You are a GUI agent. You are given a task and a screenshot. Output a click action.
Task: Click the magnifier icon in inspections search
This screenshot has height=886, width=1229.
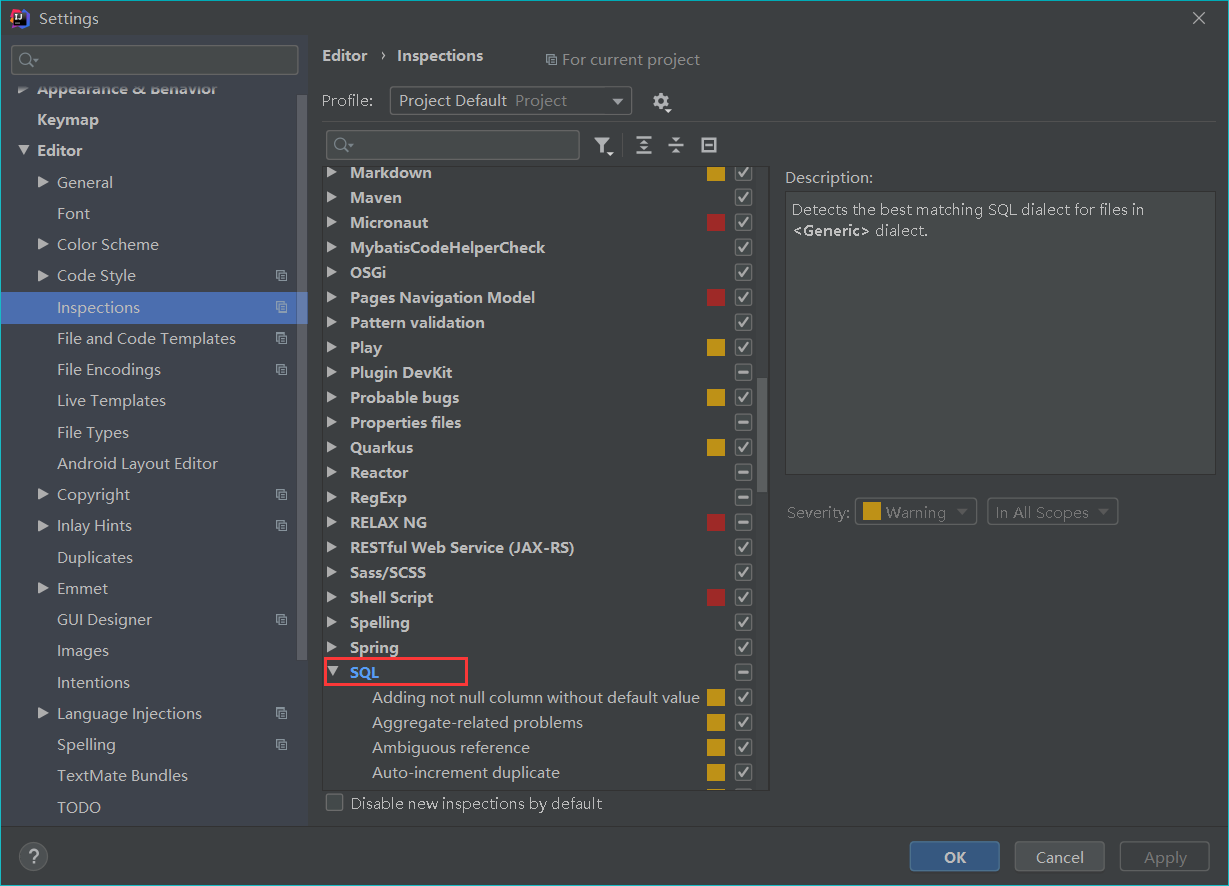click(343, 146)
